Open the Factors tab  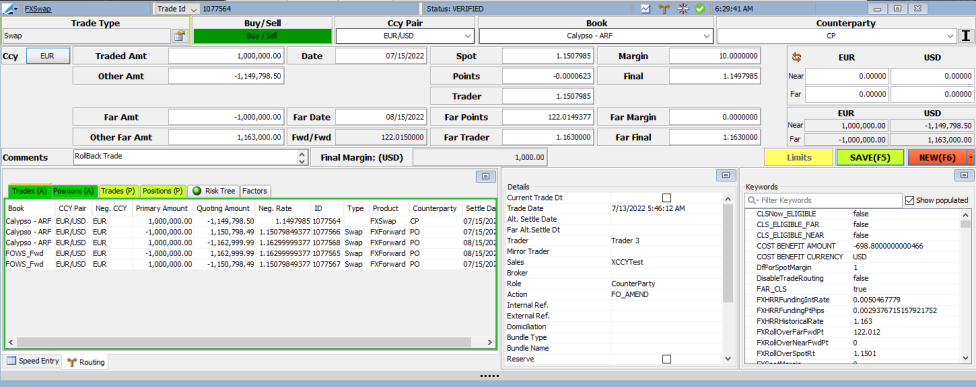click(x=255, y=190)
